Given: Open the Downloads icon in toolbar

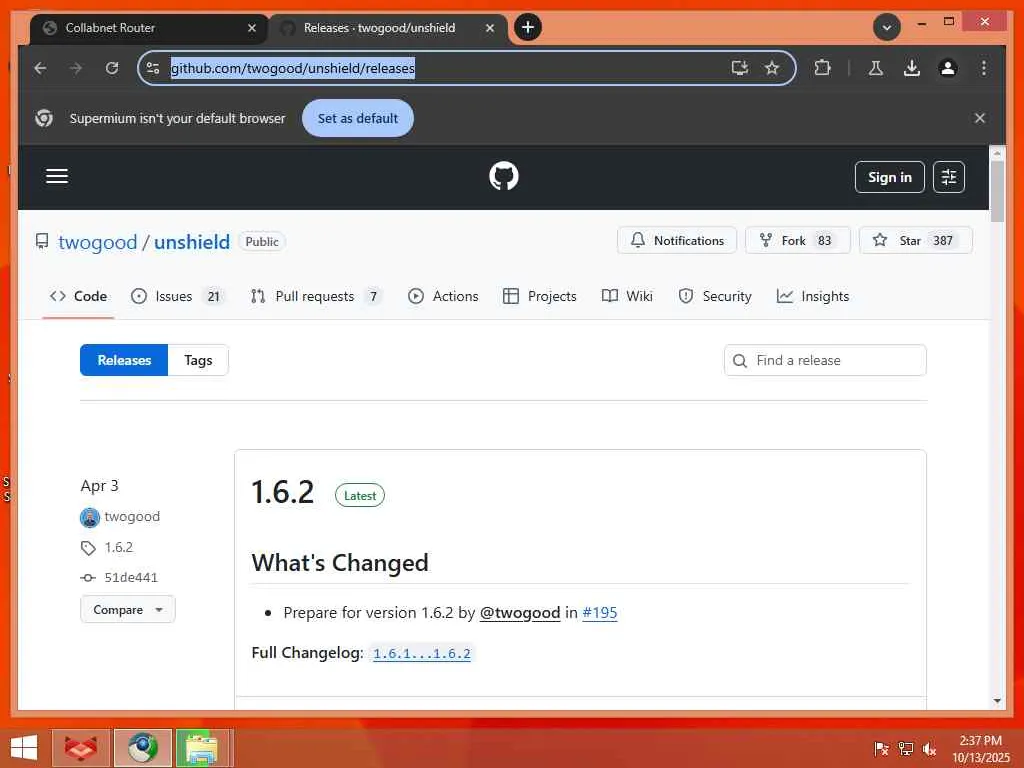Looking at the screenshot, I should click(x=912, y=68).
